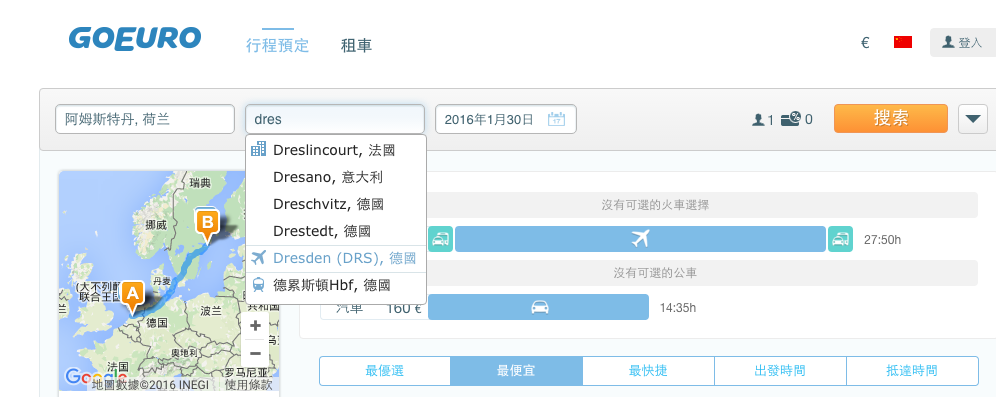Click the 沒有可選的火車選擇 notice
The width and height of the screenshot is (996, 397).
[x=656, y=205]
